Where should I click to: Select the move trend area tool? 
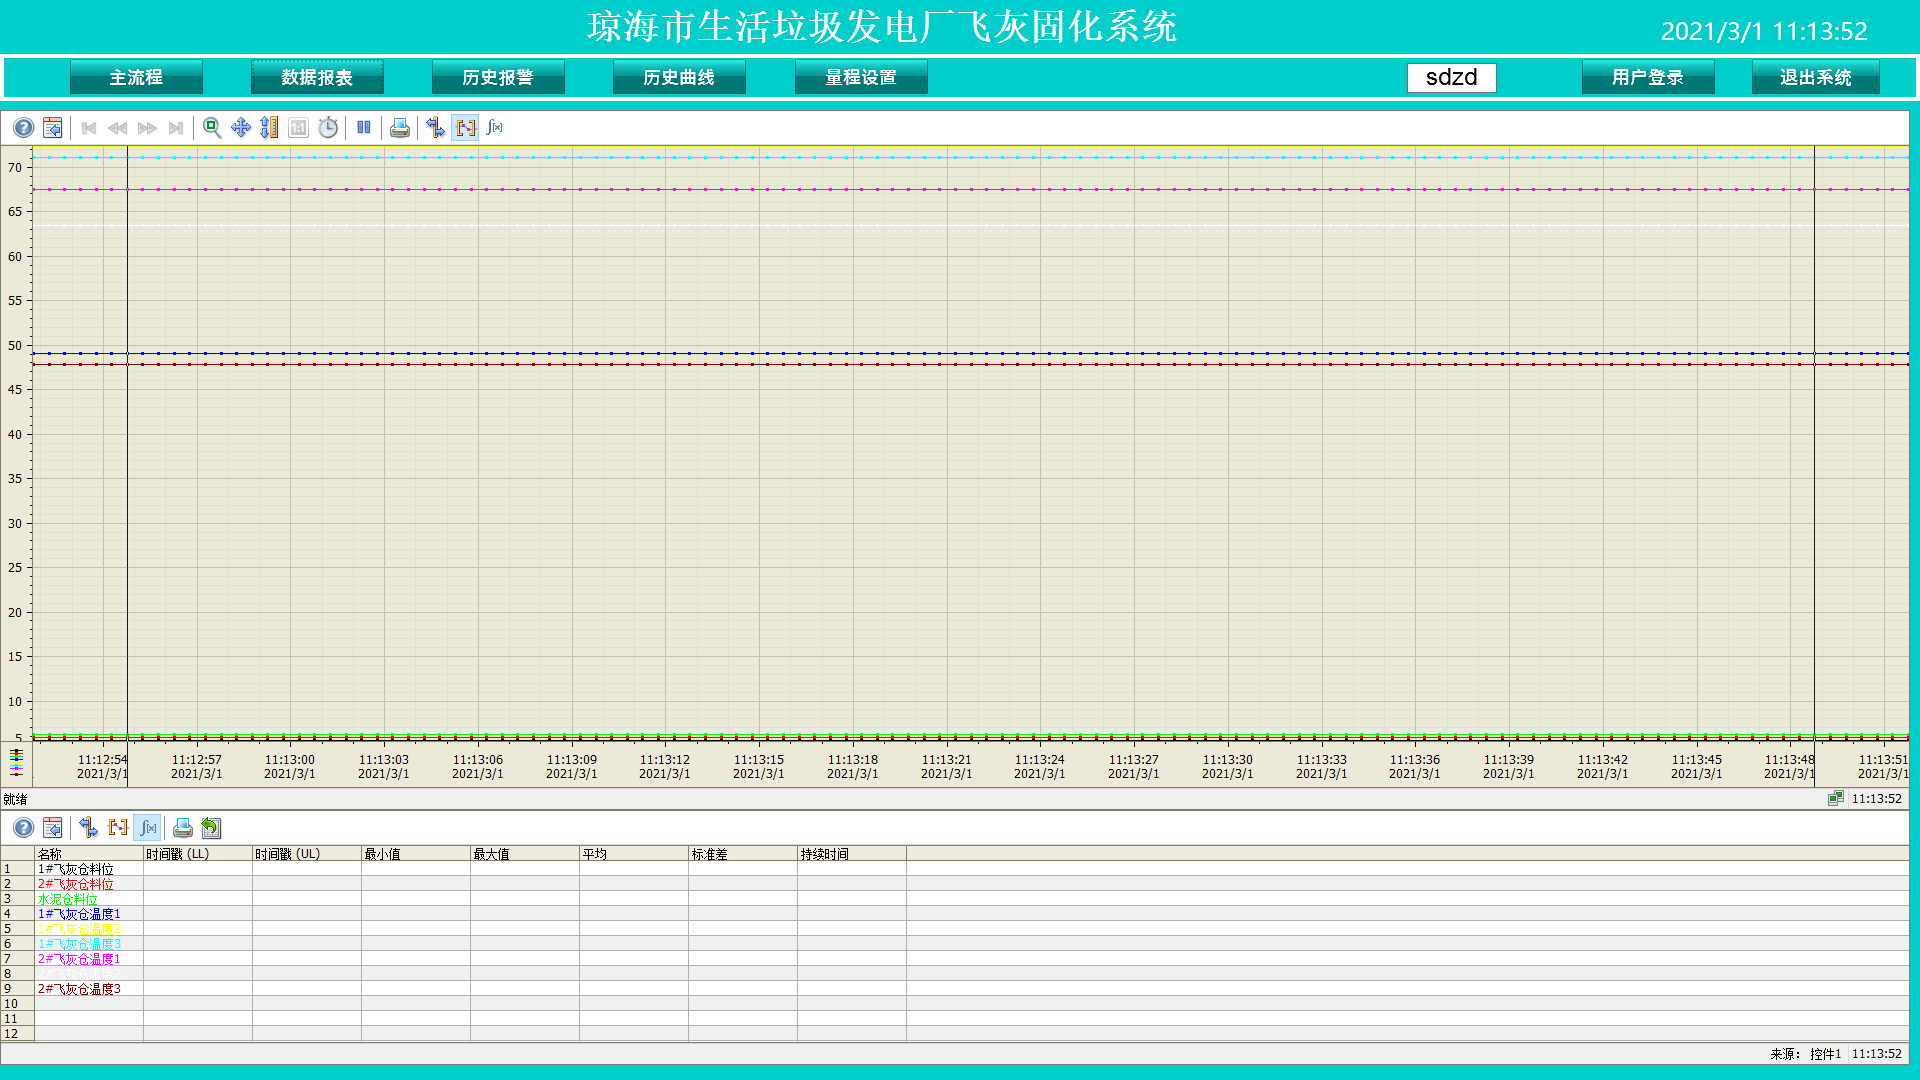[241, 128]
